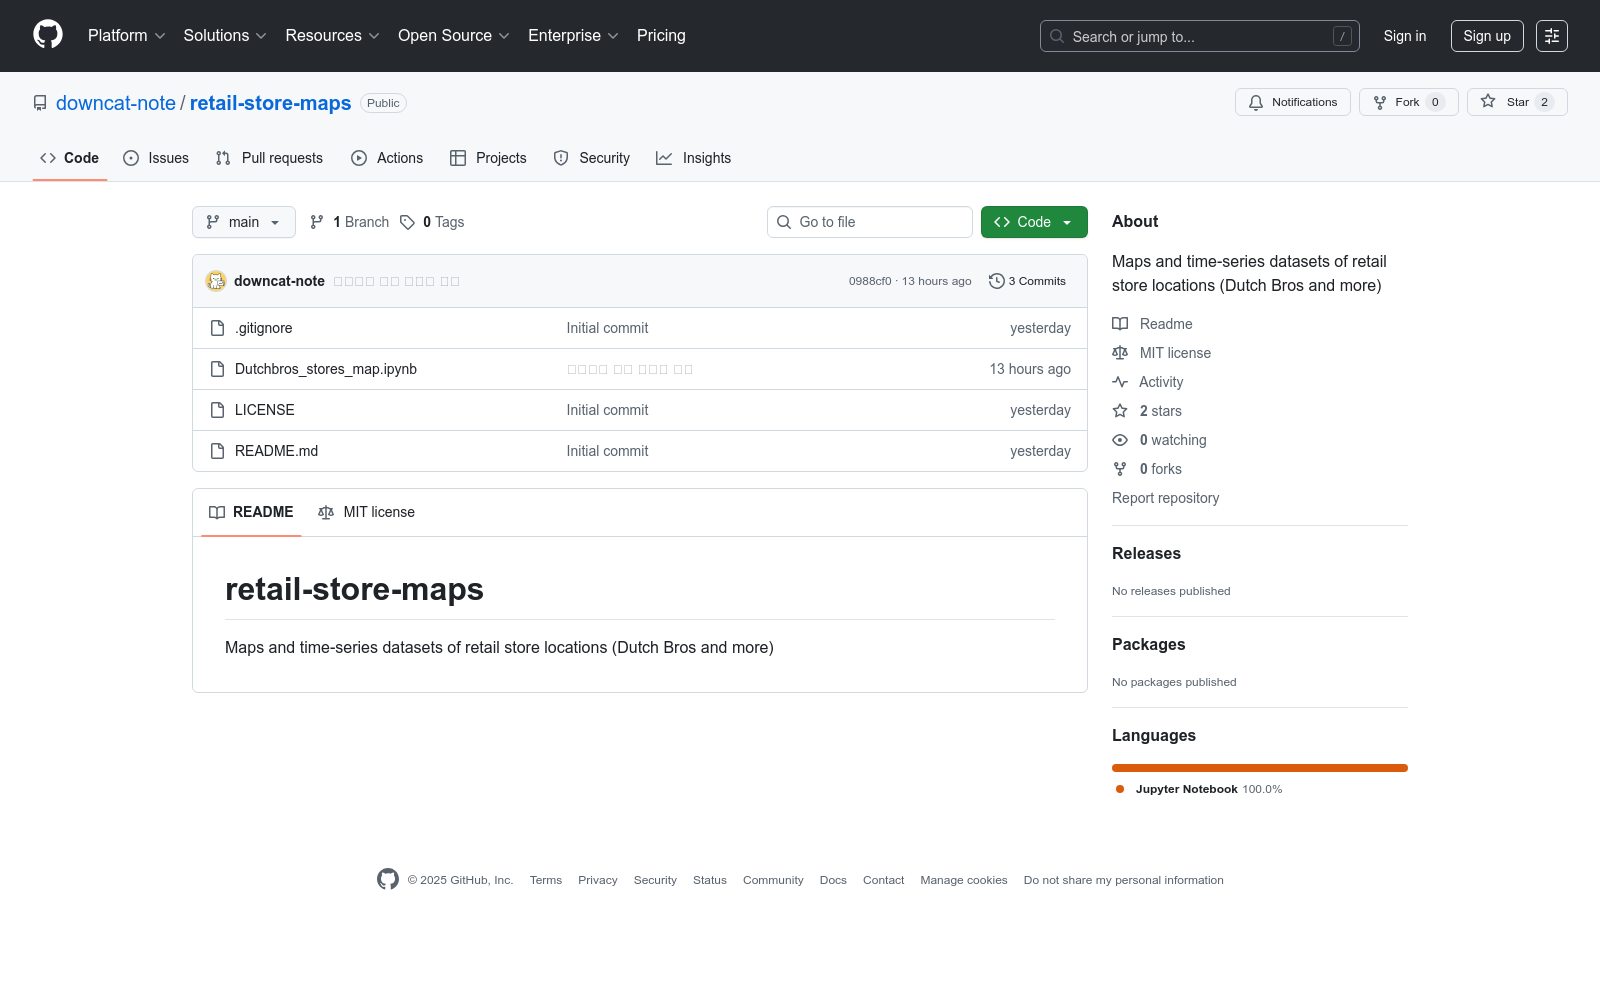The image size is (1600, 1000).
Task: Open the Packages heading link
Action: [1148, 645]
